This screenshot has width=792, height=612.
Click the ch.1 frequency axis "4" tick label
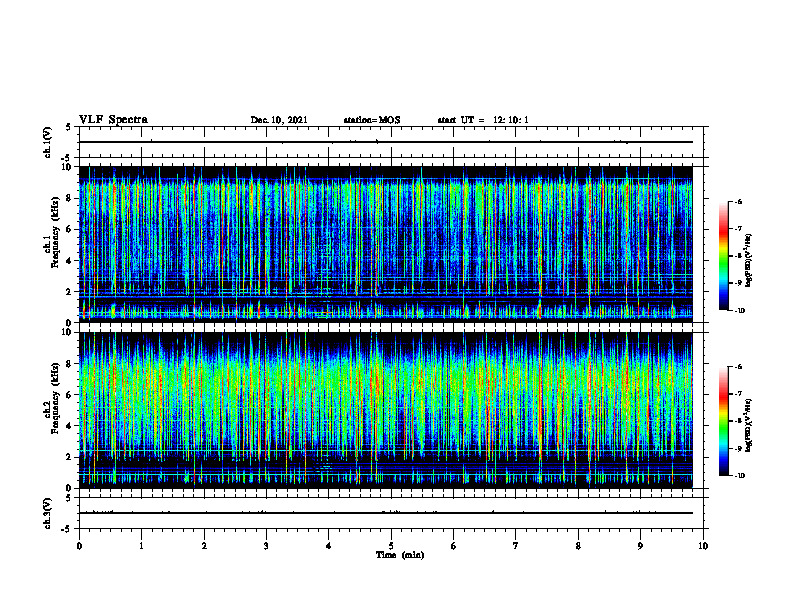(x=69, y=261)
